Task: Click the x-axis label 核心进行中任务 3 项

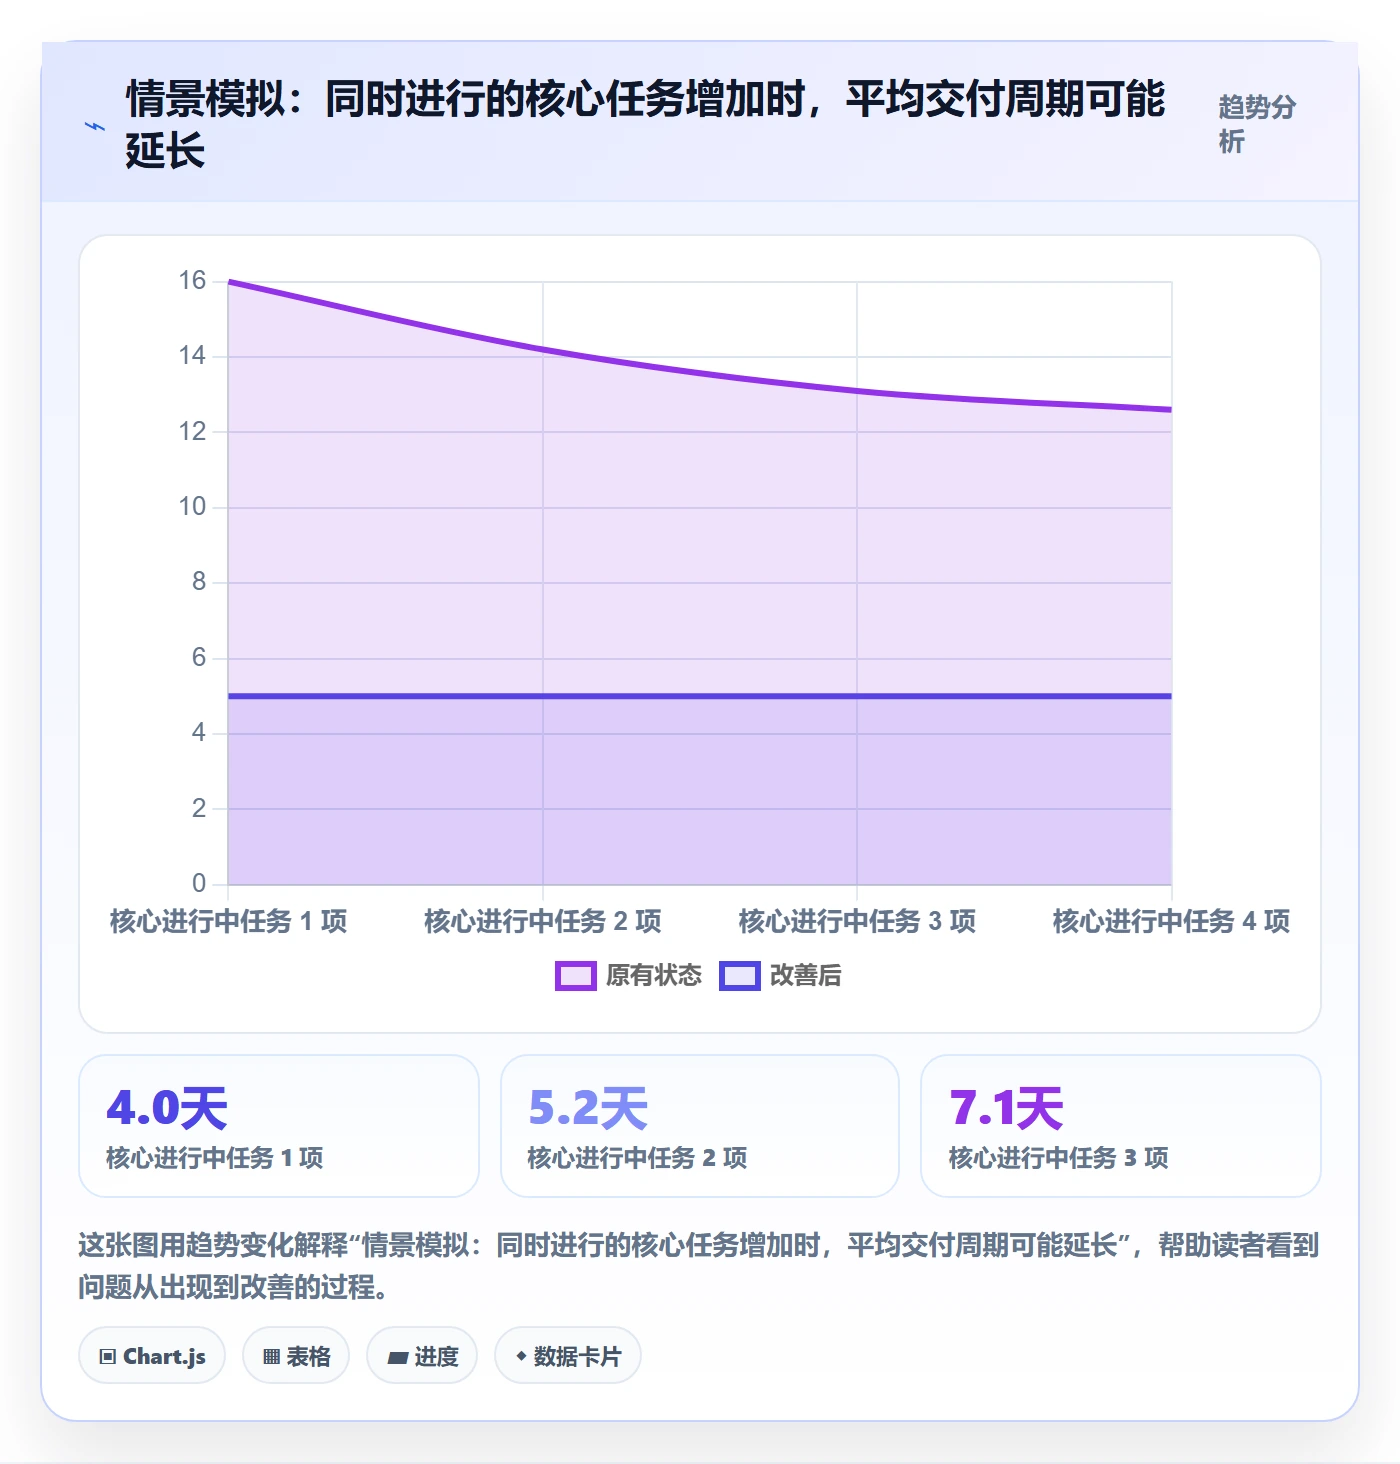Action: 857,921
